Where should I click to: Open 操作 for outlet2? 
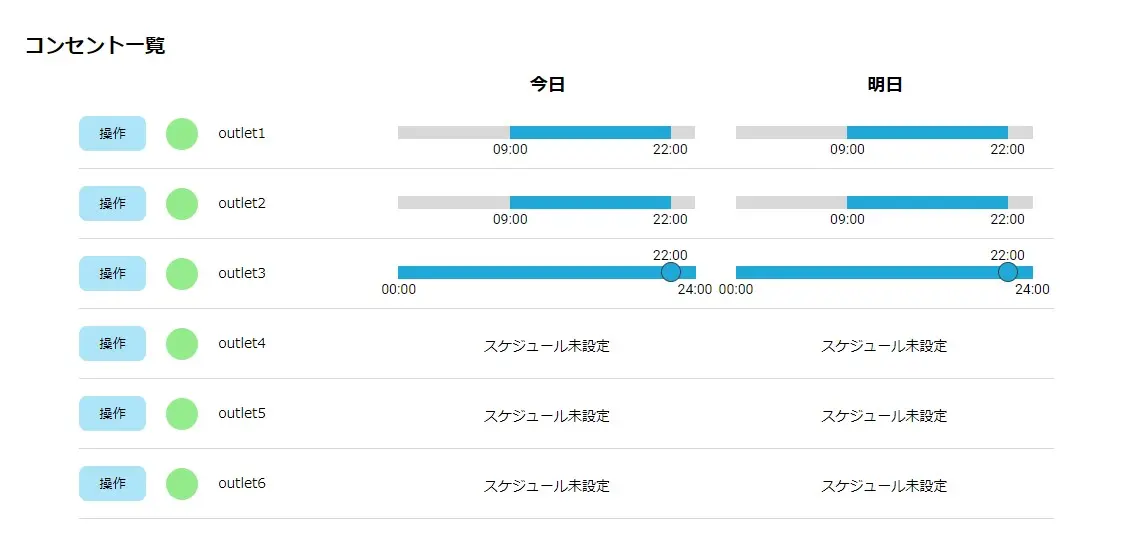[x=112, y=204]
